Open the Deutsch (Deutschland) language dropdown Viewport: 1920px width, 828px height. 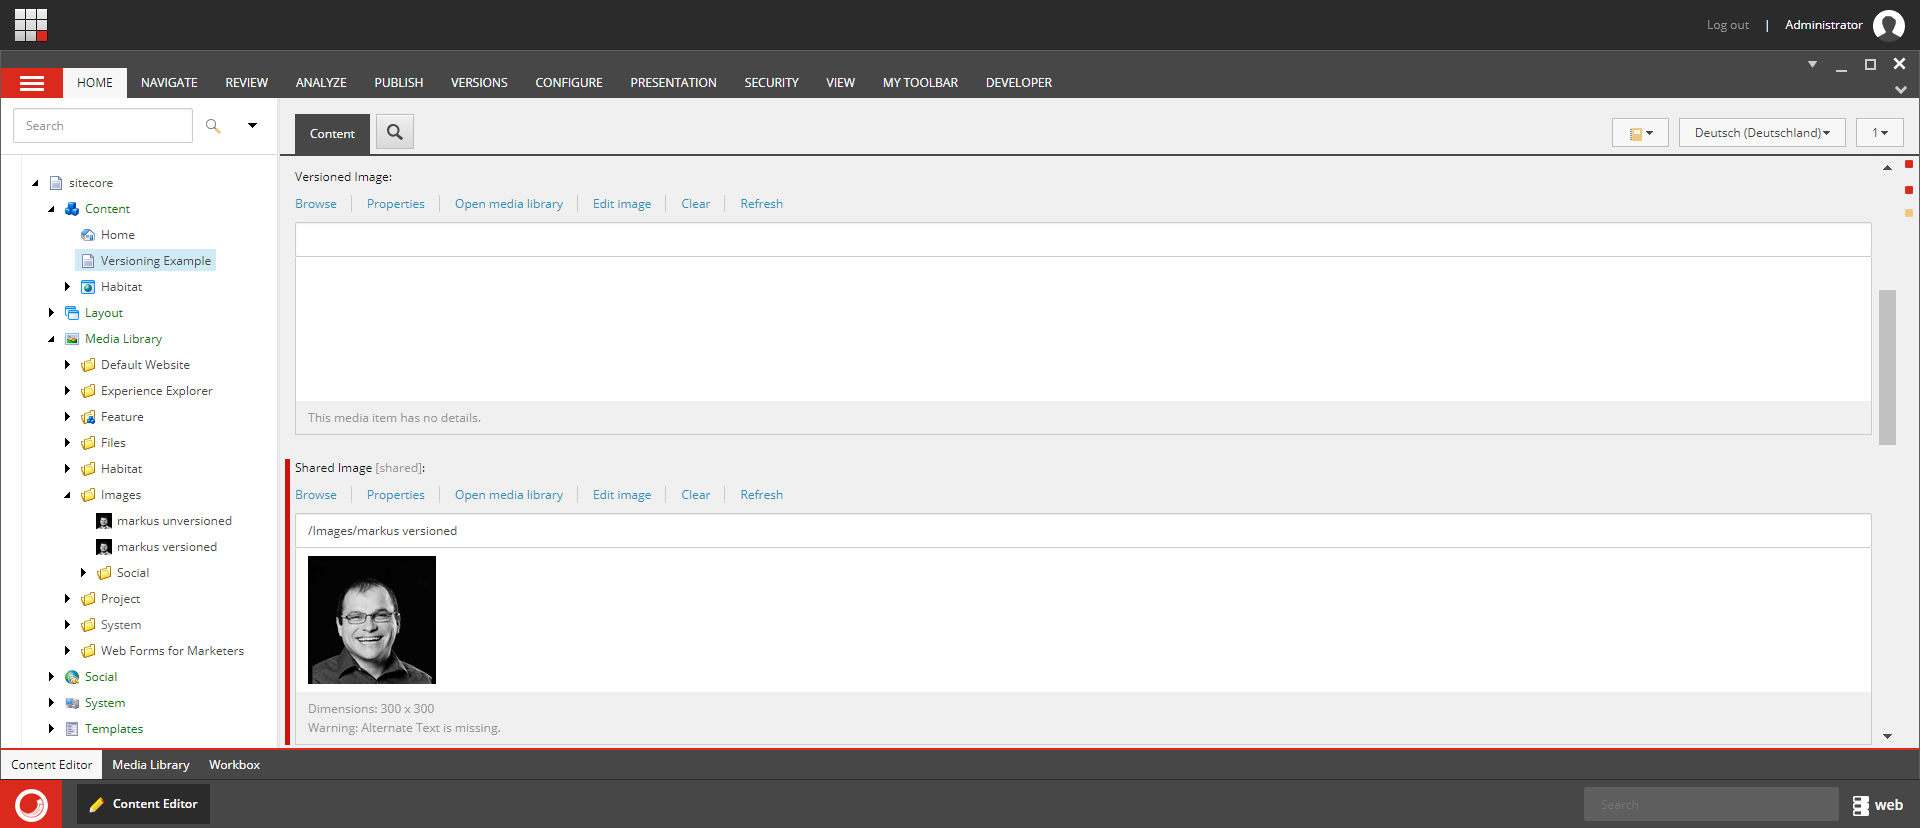(x=1762, y=132)
